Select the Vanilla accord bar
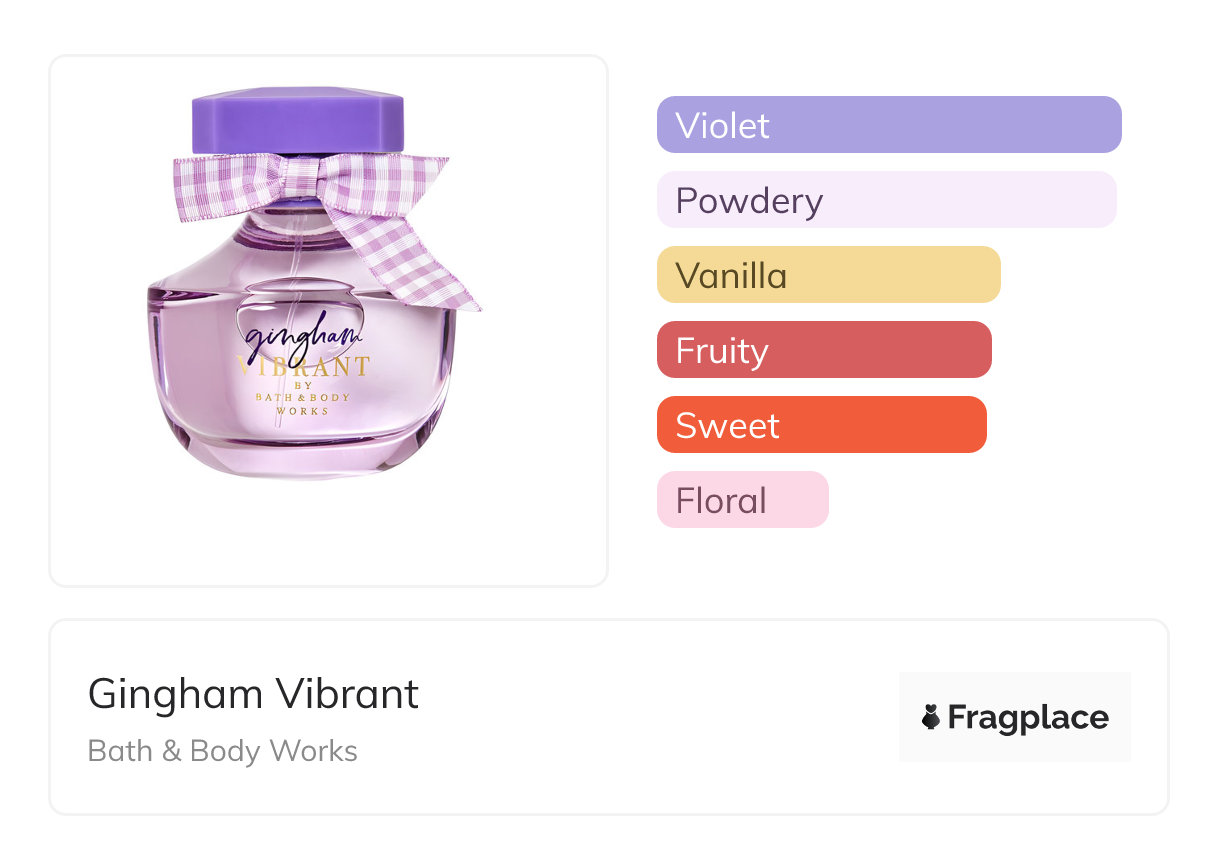 (x=828, y=275)
